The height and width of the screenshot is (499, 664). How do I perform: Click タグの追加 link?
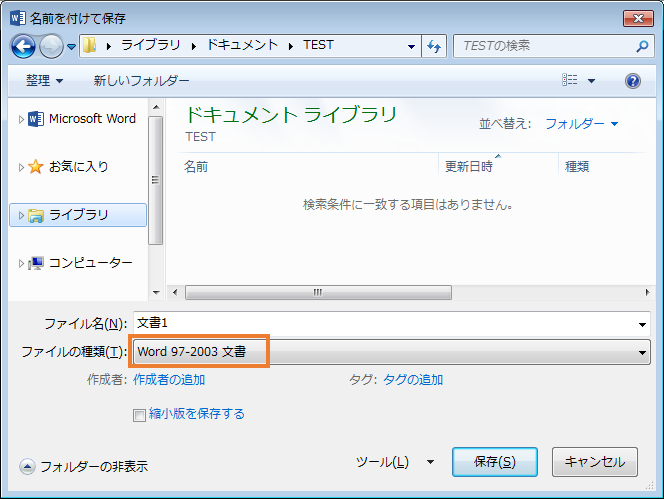point(413,380)
